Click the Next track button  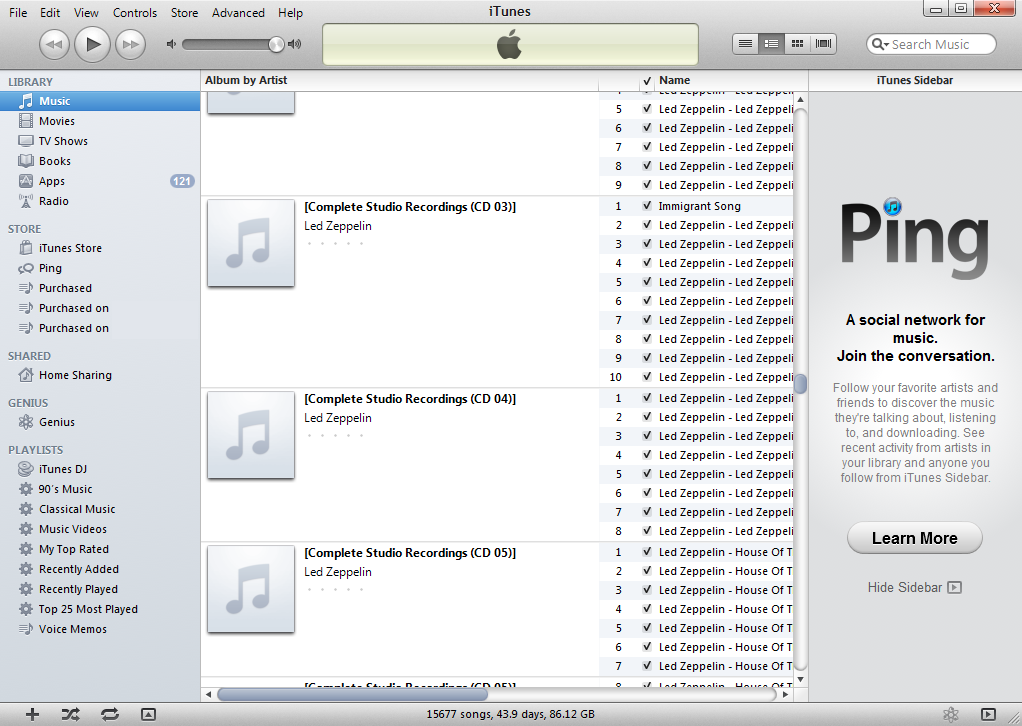130,44
